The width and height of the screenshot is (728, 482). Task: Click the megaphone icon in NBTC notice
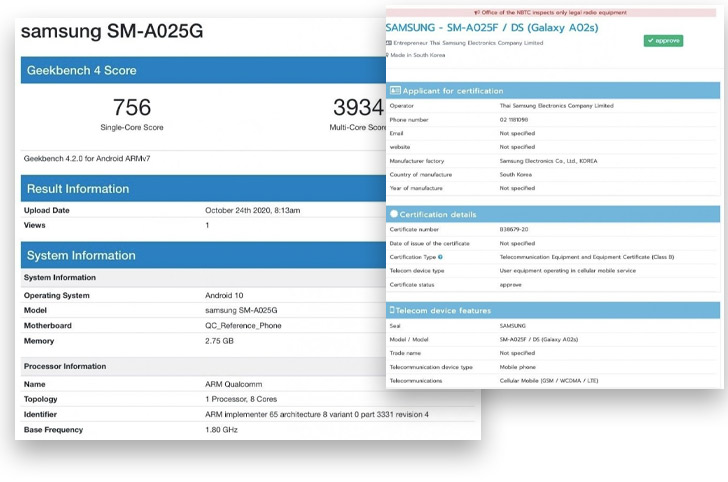coord(476,13)
